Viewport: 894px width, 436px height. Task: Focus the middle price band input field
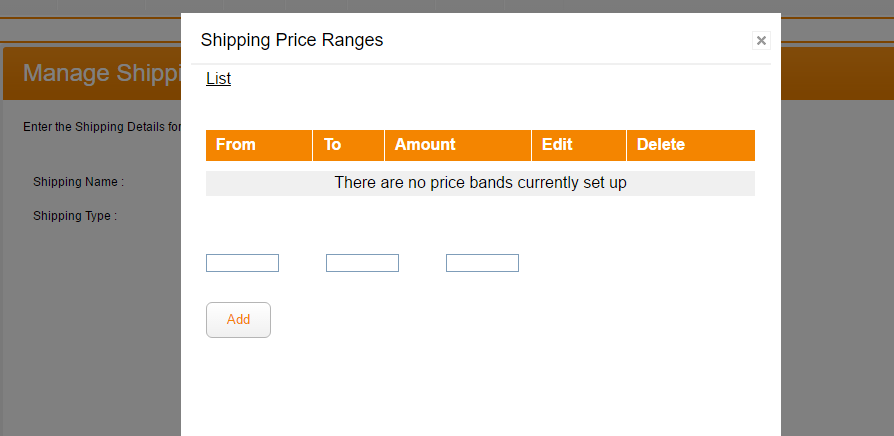click(x=362, y=263)
